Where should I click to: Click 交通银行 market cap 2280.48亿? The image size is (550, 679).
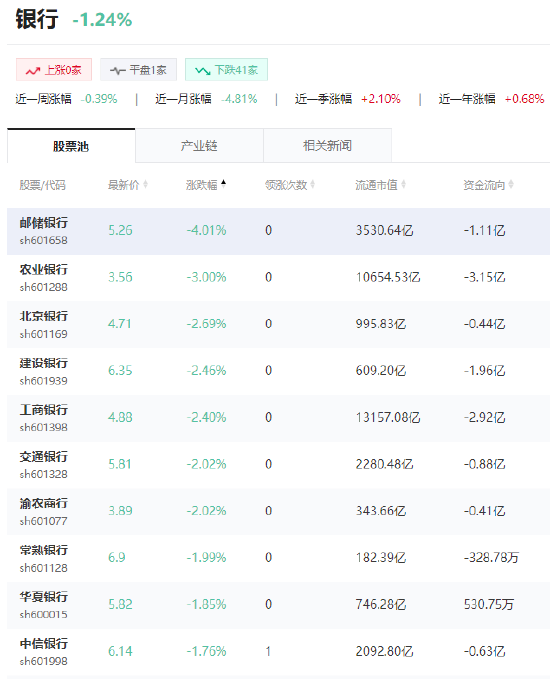pos(385,464)
